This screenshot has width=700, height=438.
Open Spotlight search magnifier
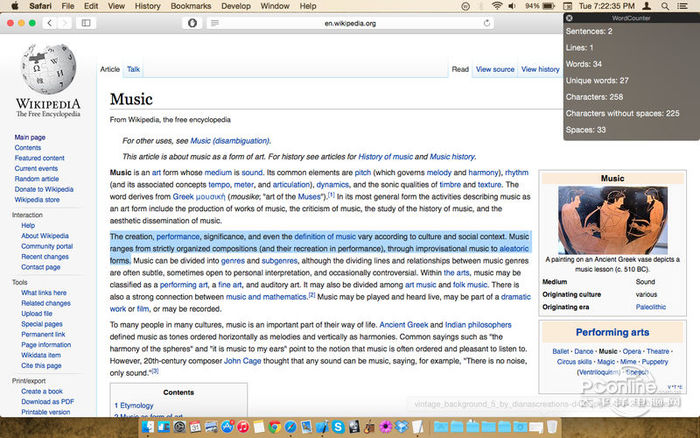[x=665, y=6]
